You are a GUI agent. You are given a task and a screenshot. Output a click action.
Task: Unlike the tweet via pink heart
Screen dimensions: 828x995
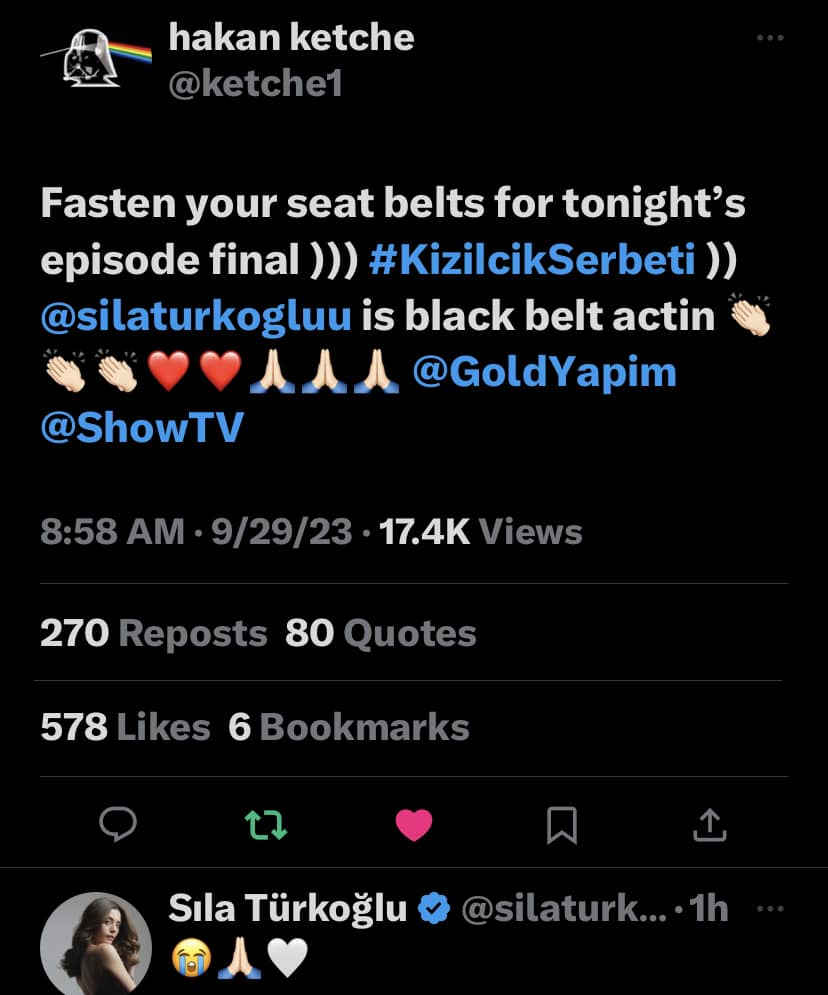tap(414, 824)
